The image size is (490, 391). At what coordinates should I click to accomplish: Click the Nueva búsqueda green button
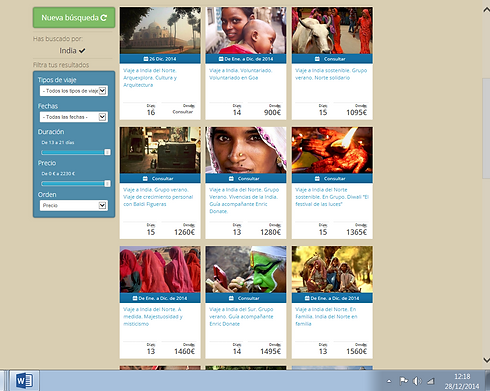pos(74,18)
